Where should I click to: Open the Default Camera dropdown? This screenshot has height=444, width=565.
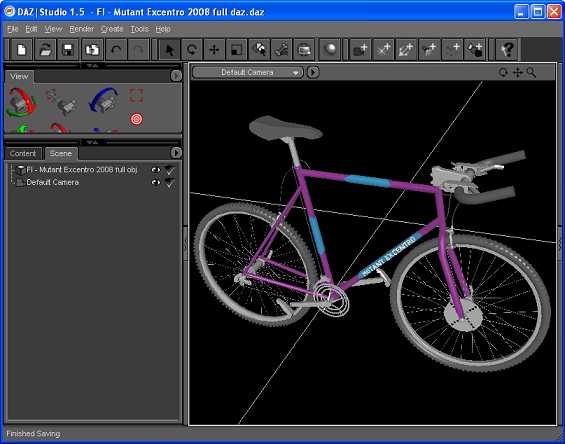(x=248, y=72)
